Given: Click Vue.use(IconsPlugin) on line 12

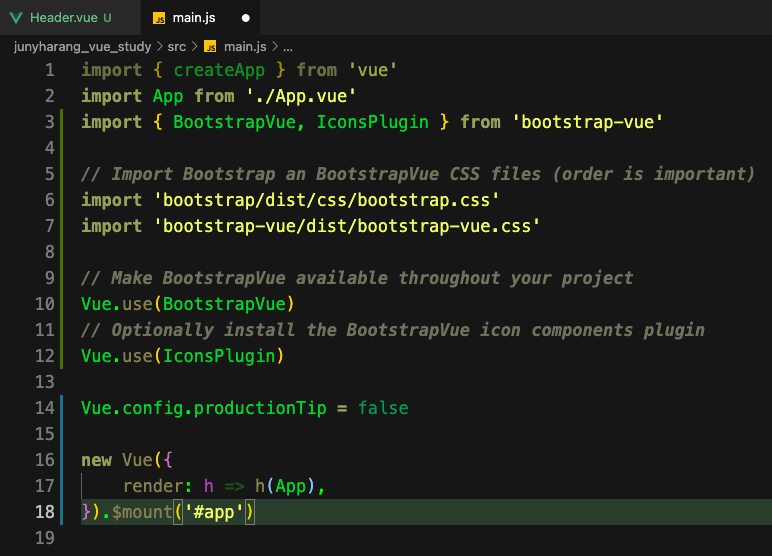Looking at the screenshot, I should pyautogui.click(x=183, y=356).
